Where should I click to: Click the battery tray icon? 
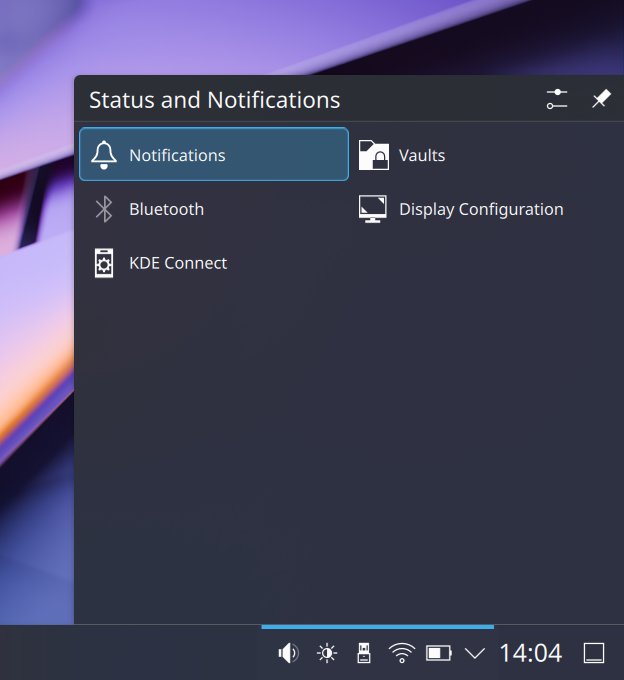coord(439,653)
